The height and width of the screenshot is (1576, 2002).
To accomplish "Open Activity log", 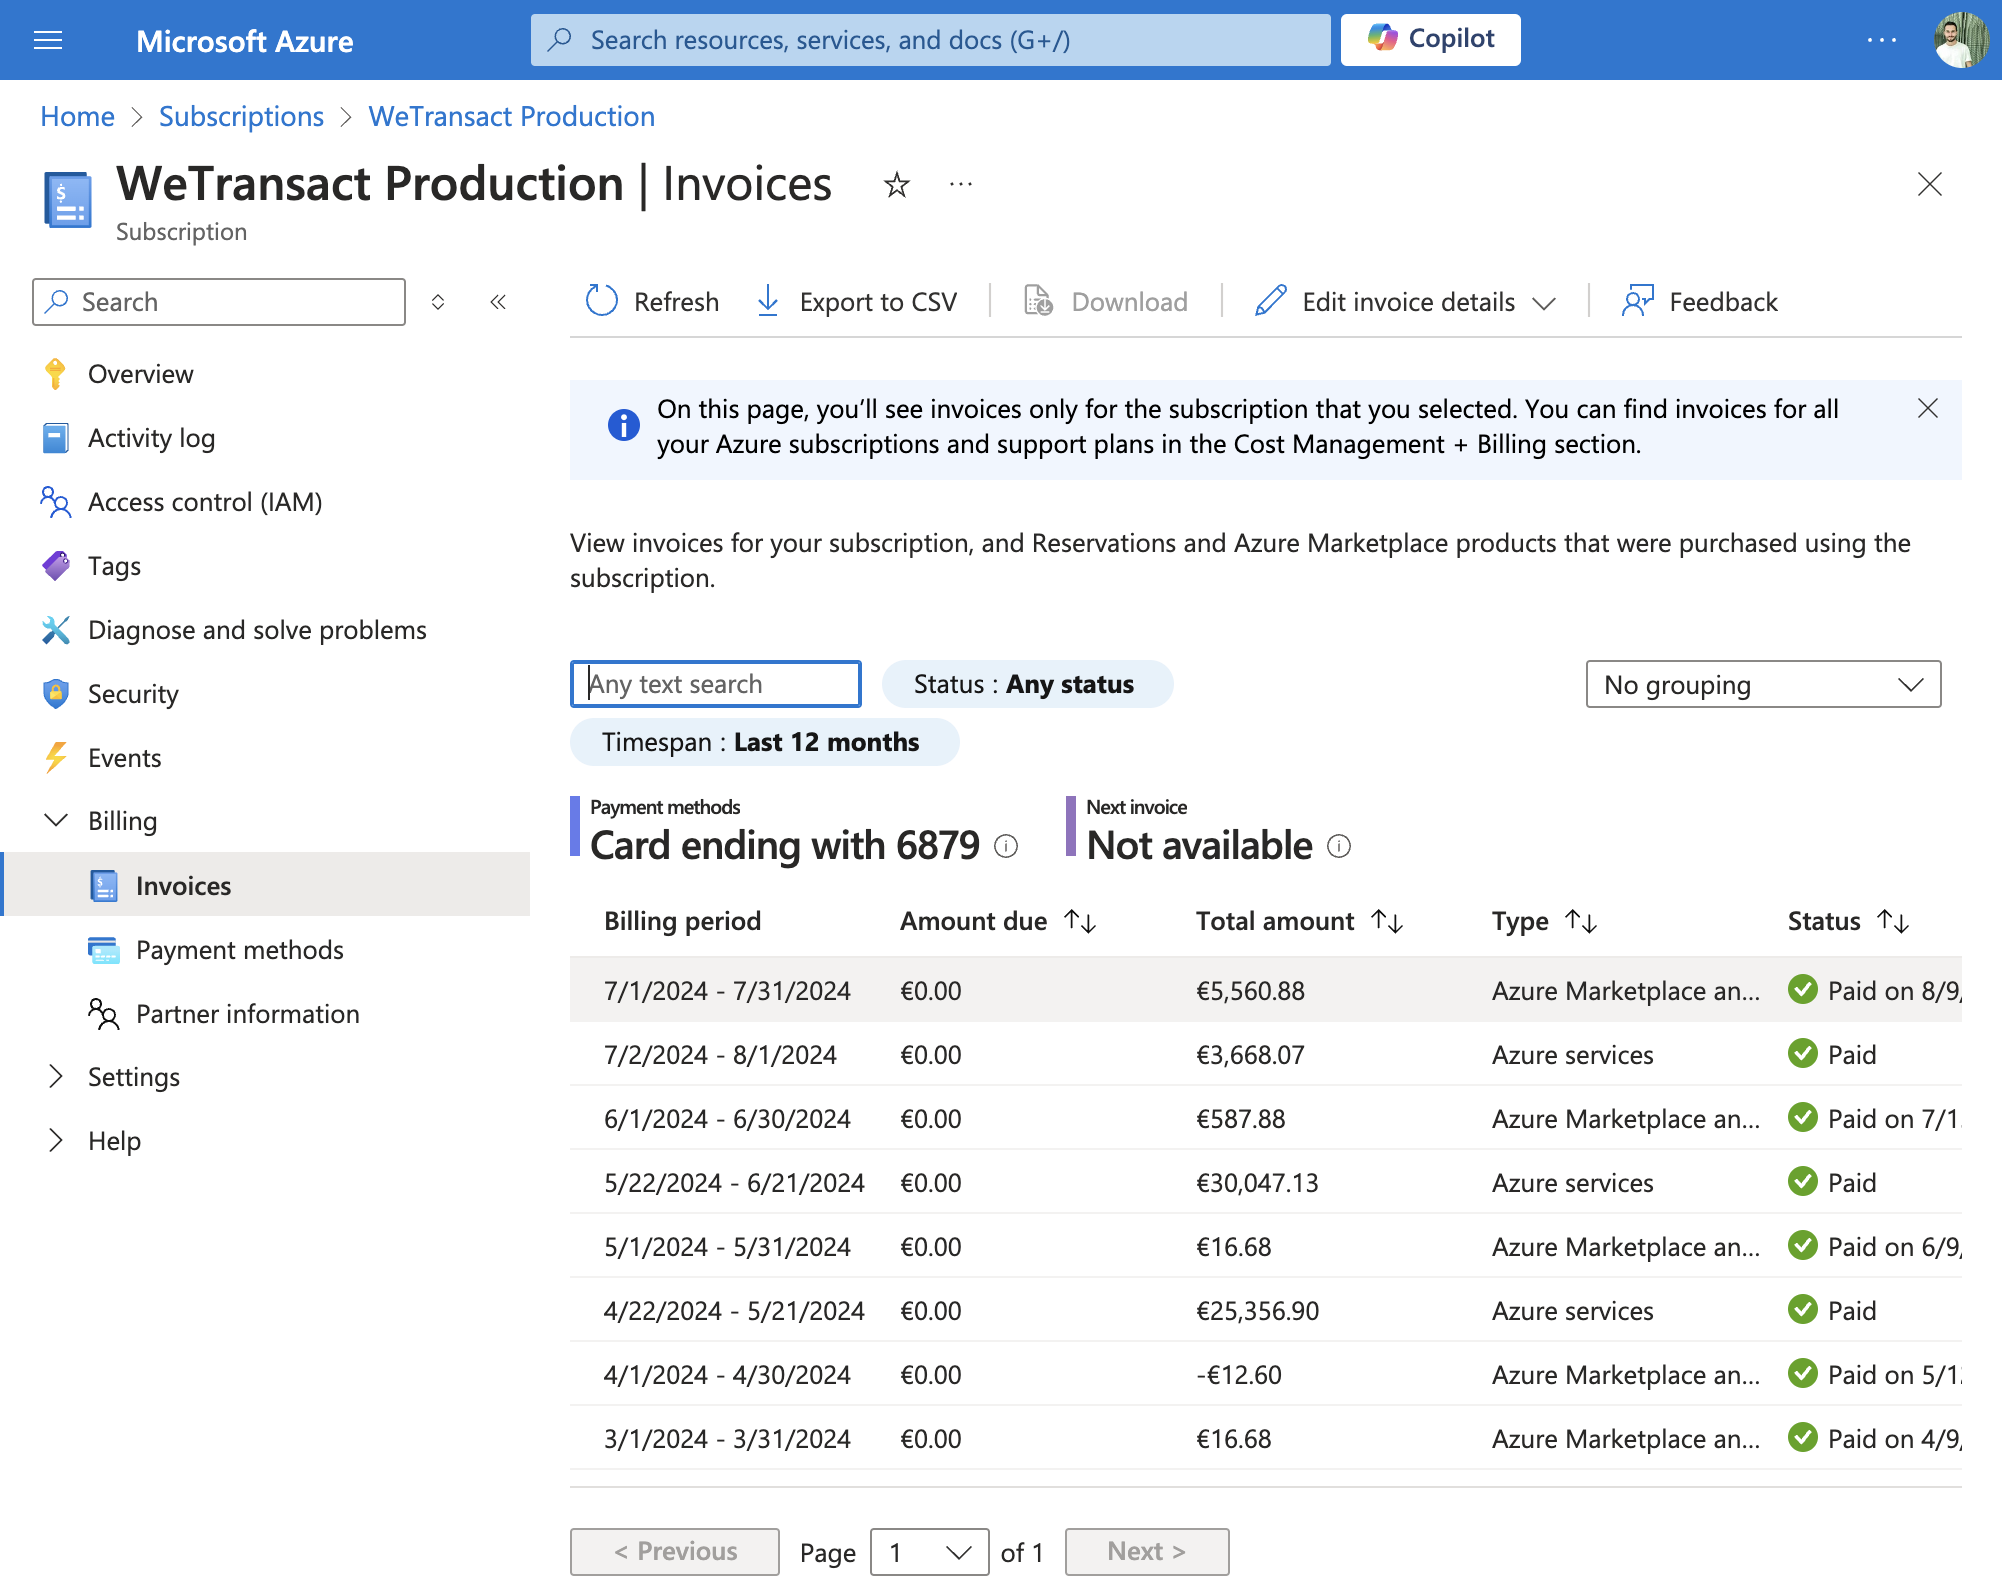I will pyautogui.click(x=151, y=438).
